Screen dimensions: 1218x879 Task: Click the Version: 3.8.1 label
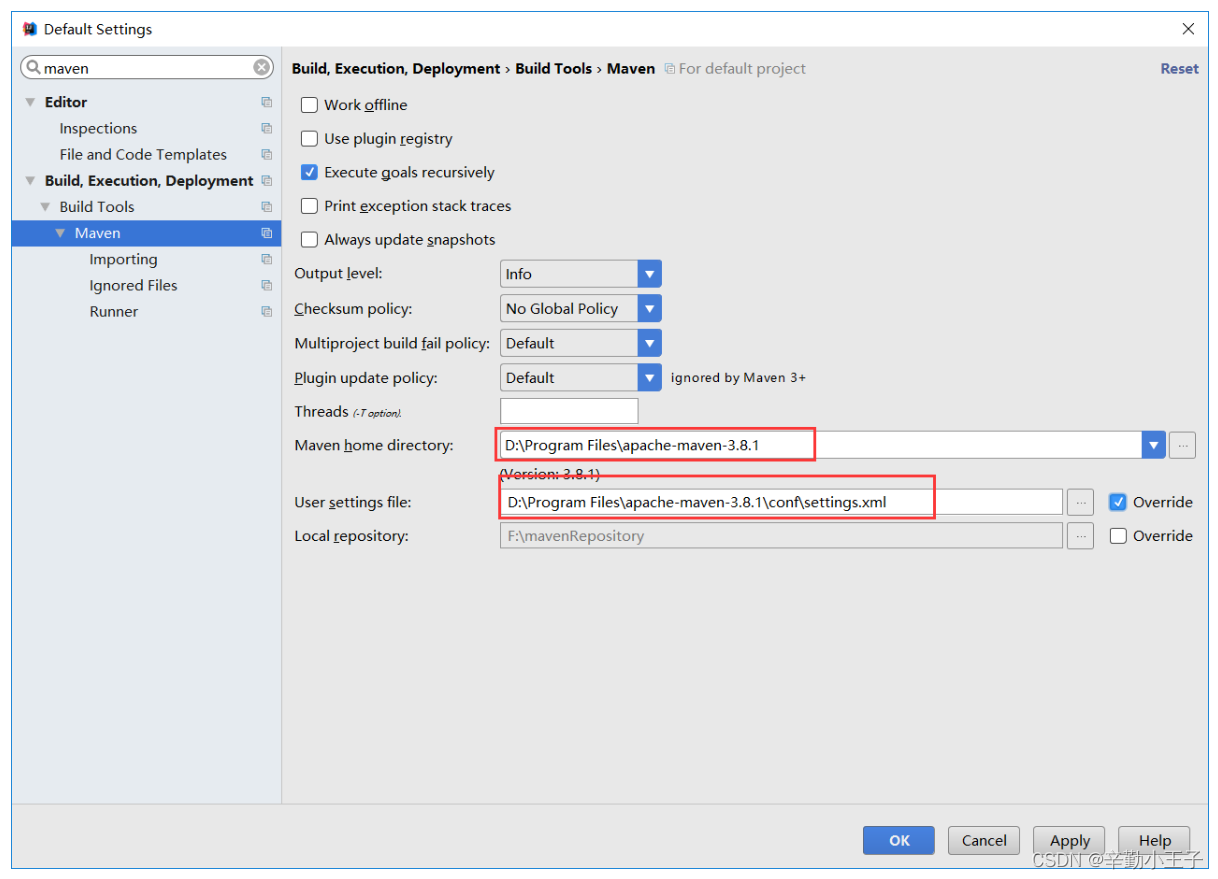coord(550,474)
